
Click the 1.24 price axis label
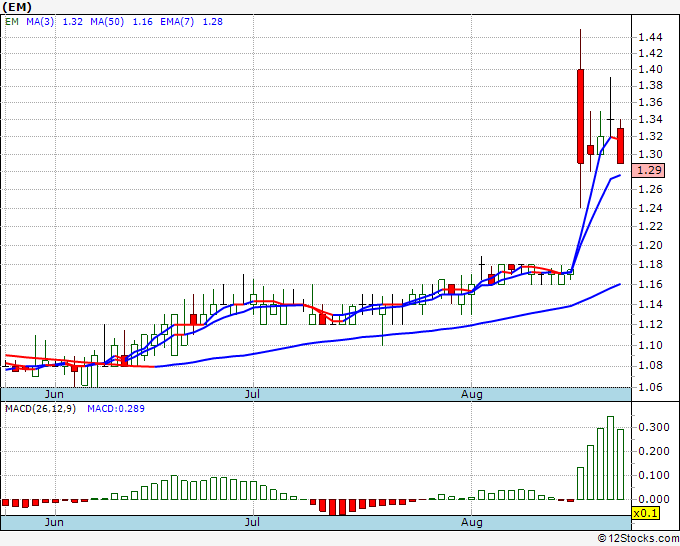pos(651,208)
